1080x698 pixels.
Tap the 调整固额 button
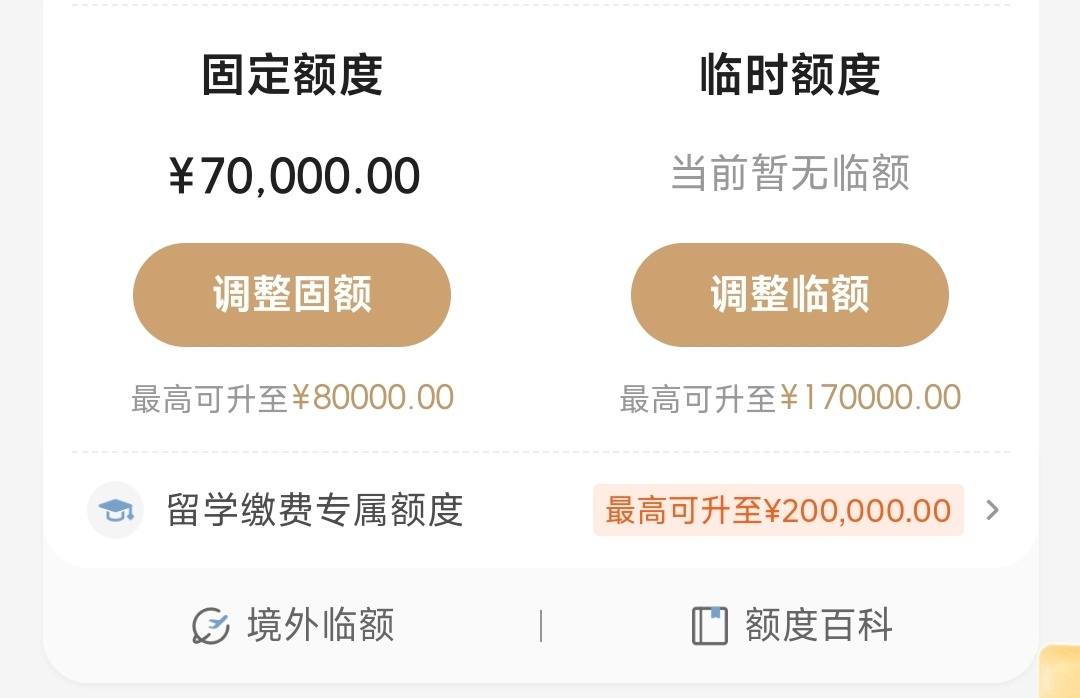292,295
